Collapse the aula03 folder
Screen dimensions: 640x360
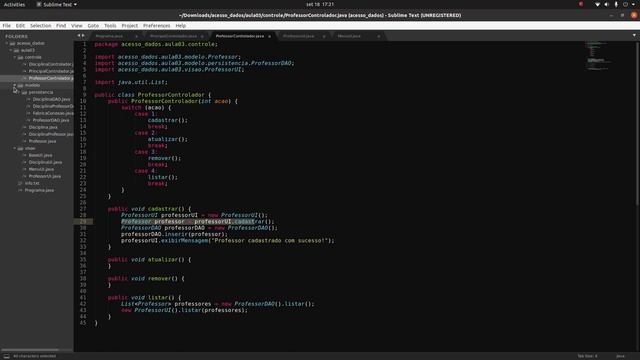[x=11, y=50]
